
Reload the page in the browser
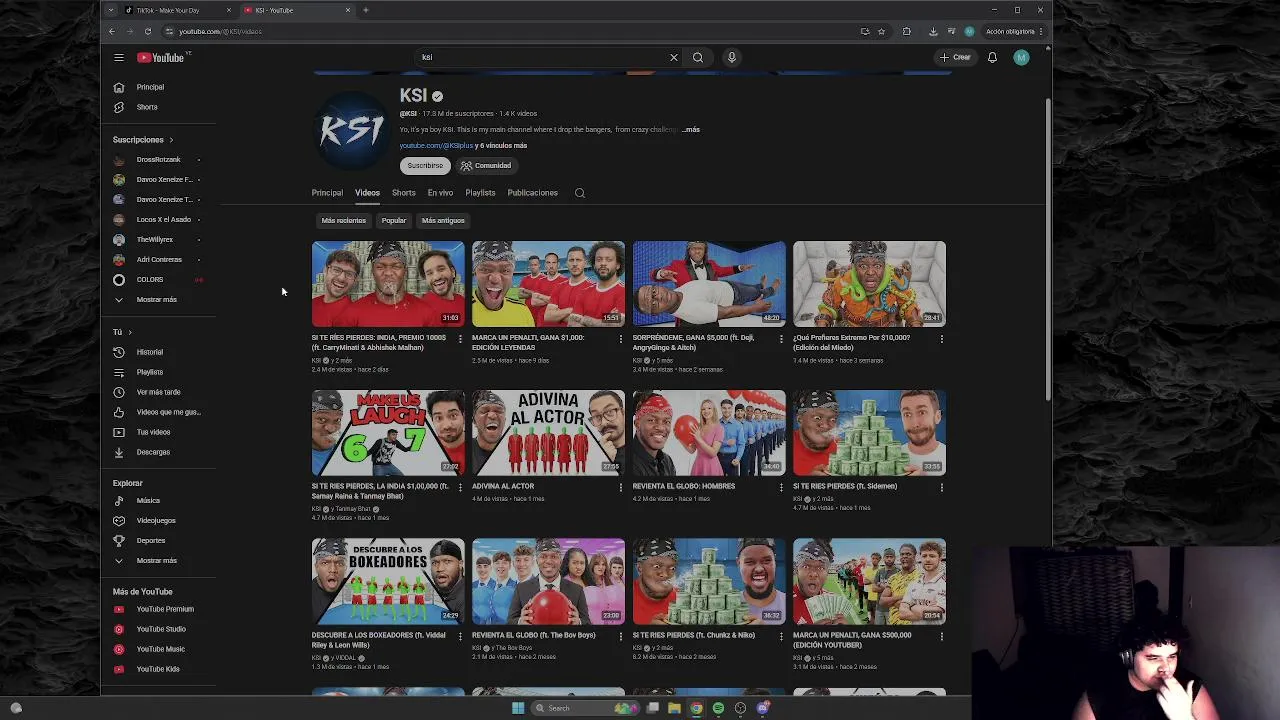point(148,31)
